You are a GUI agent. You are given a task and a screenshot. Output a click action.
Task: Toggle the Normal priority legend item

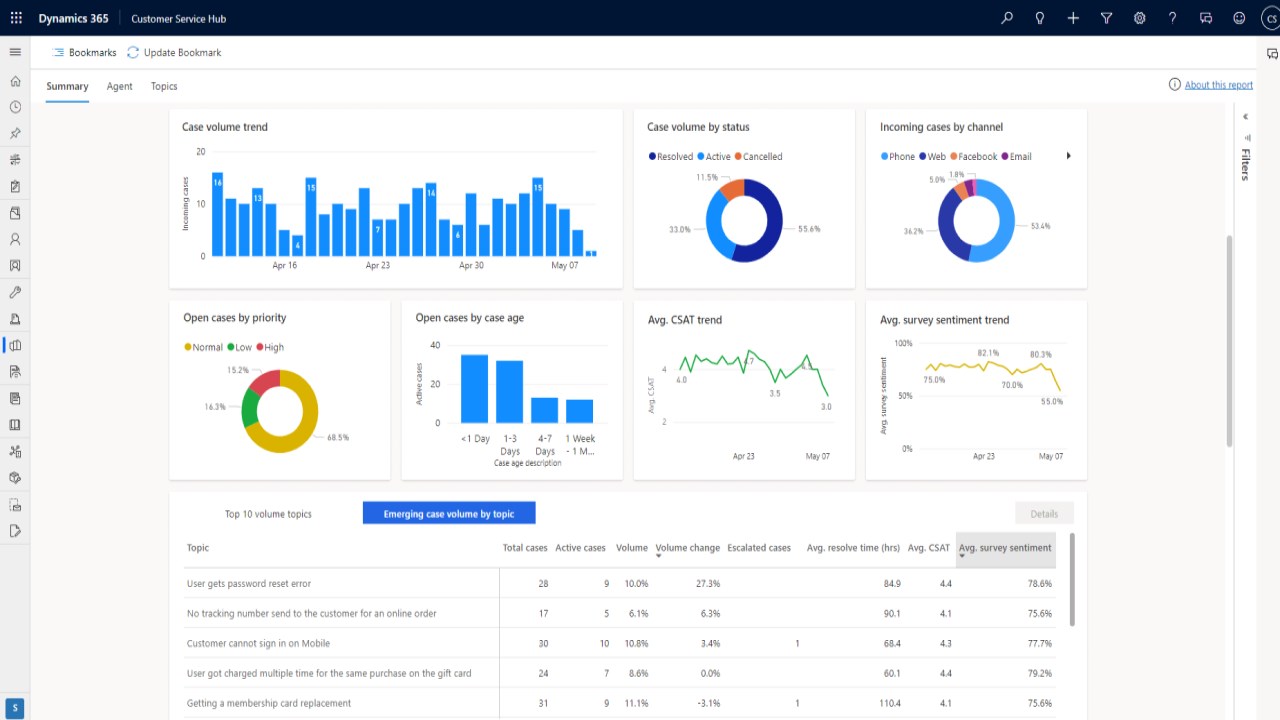point(204,348)
